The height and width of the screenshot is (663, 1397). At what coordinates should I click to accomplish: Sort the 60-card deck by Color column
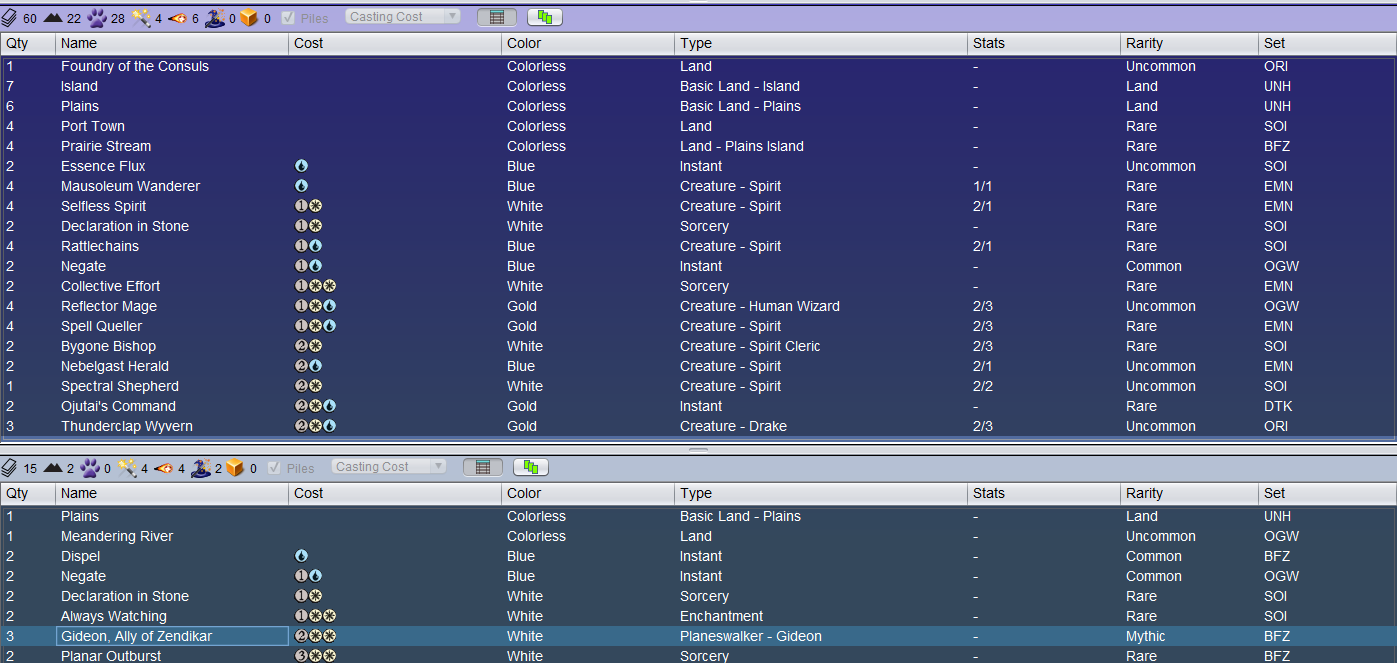[x=589, y=44]
